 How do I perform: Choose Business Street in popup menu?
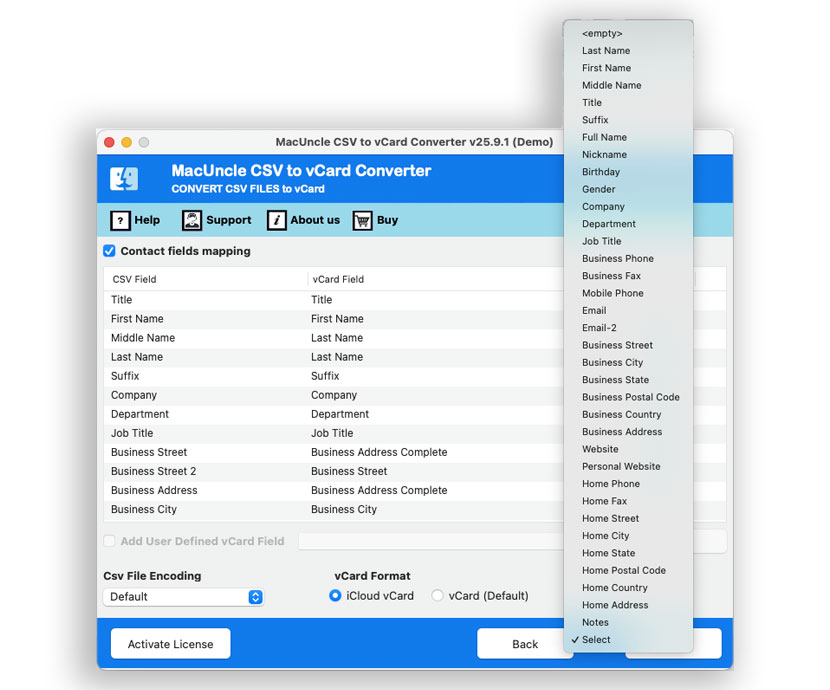pos(628,345)
